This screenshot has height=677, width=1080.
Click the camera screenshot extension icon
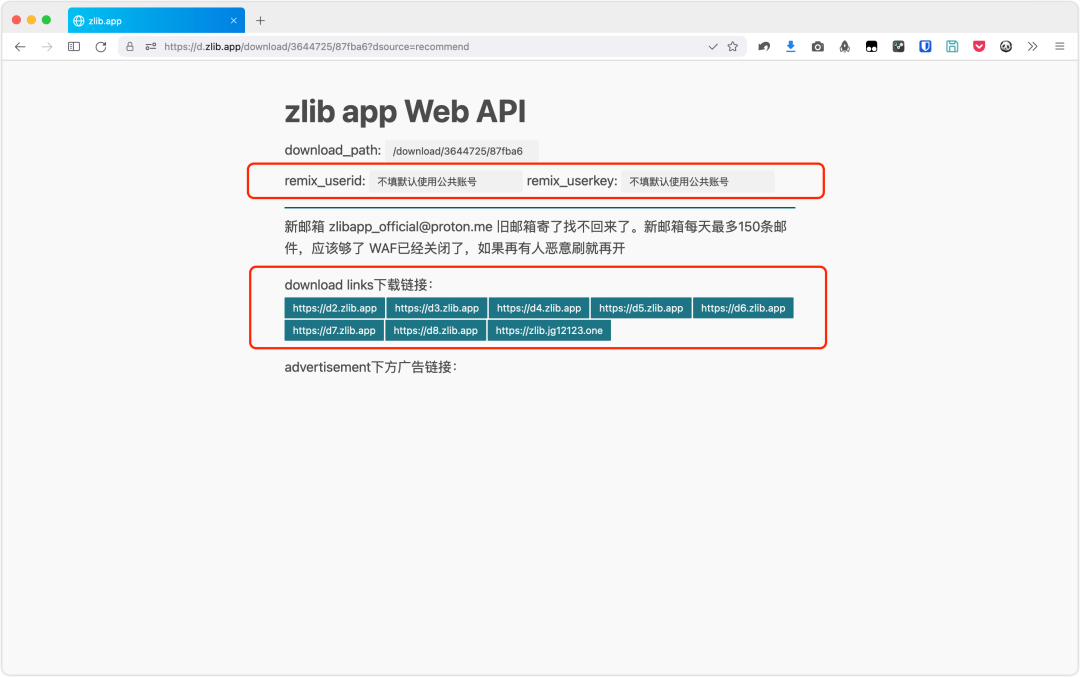[x=818, y=47]
